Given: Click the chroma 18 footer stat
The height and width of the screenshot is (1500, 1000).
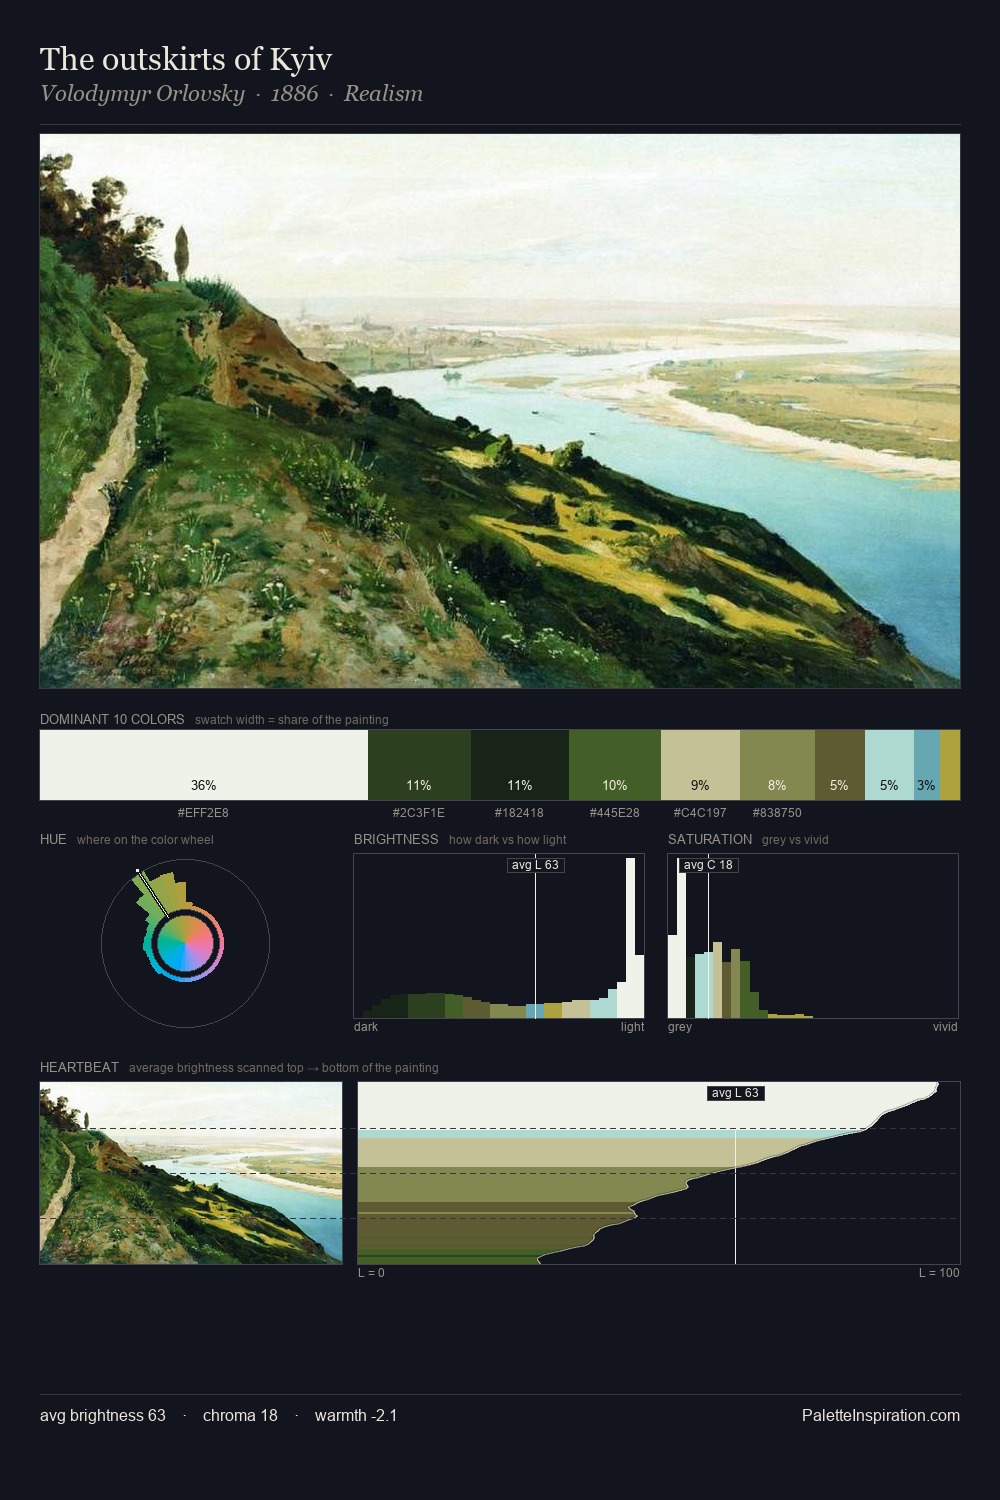Looking at the screenshot, I should point(240,1415).
